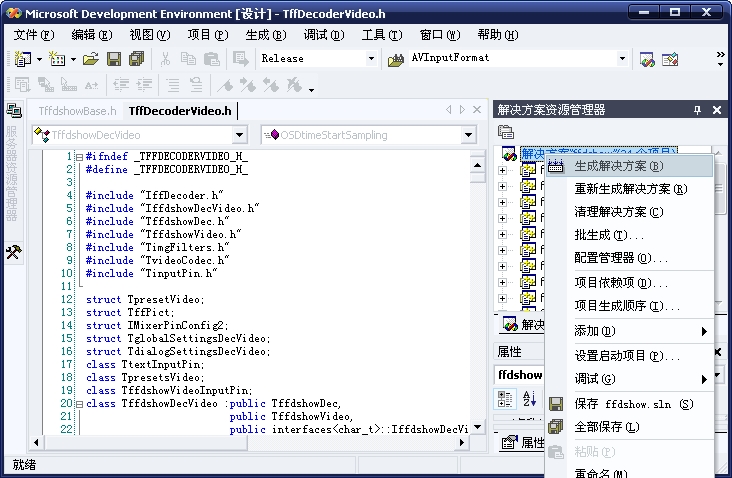Image resolution: width=732 pixels, height=478 pixels.
Task: Expand the first project node in solution tree
Action: [502, 170]
